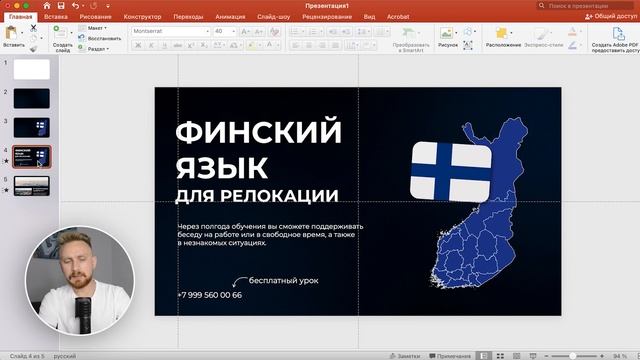
Task: Undo the last action
Action: coord(76,6)
